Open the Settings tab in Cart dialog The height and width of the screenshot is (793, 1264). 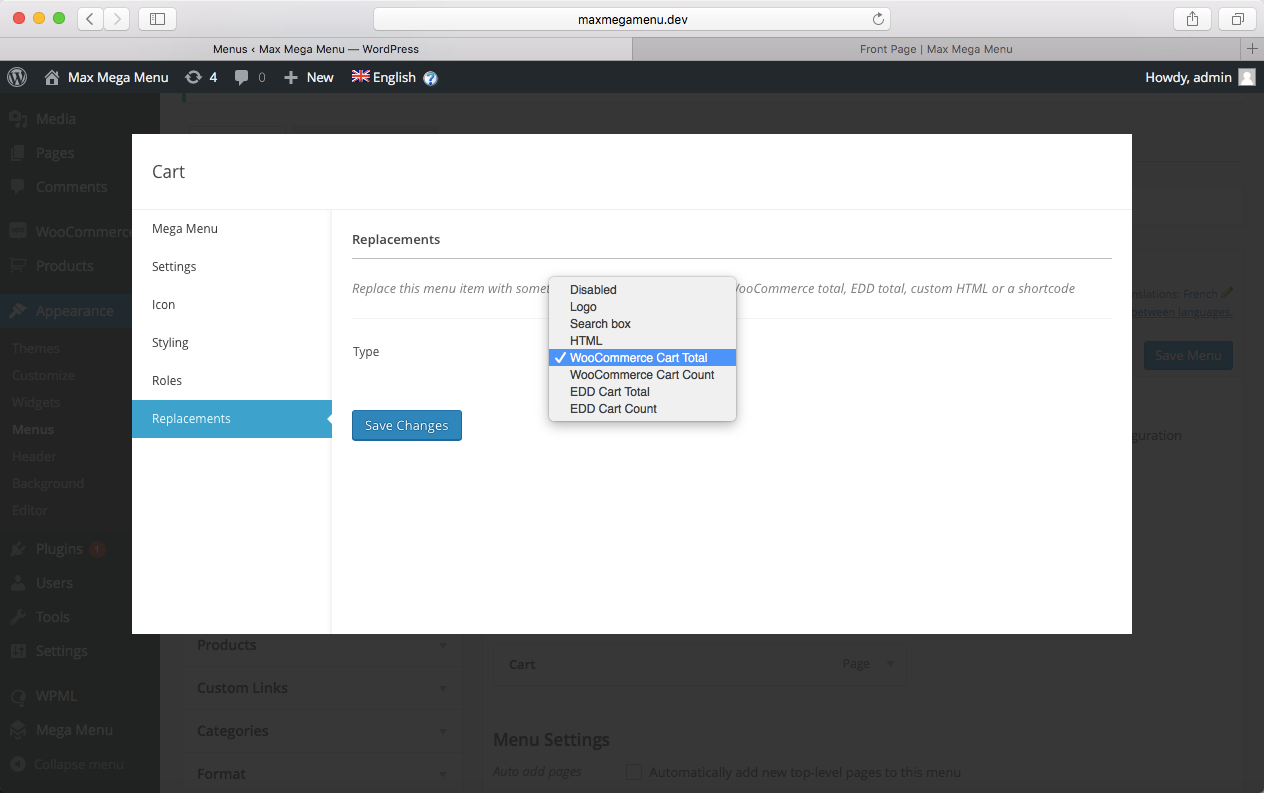(x=232, y=267)
